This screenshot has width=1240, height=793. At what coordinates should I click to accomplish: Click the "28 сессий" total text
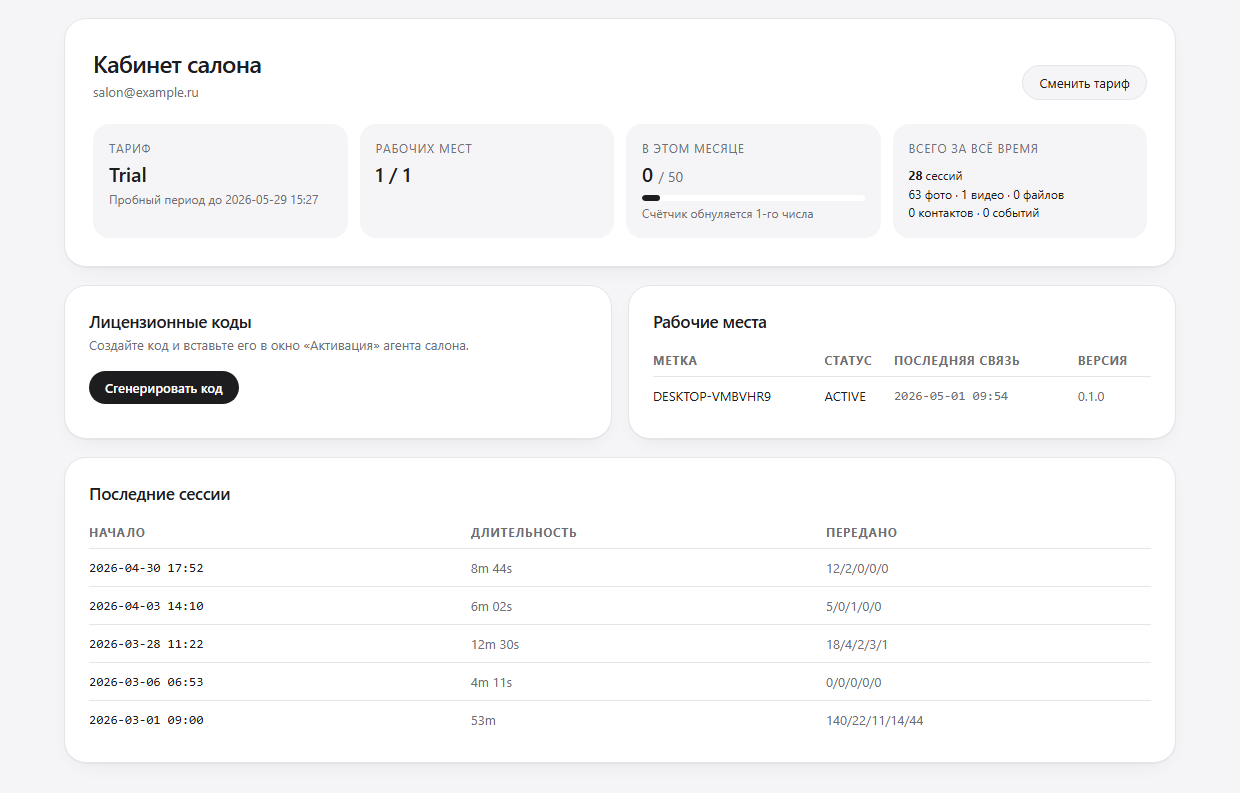pos(936,176)
